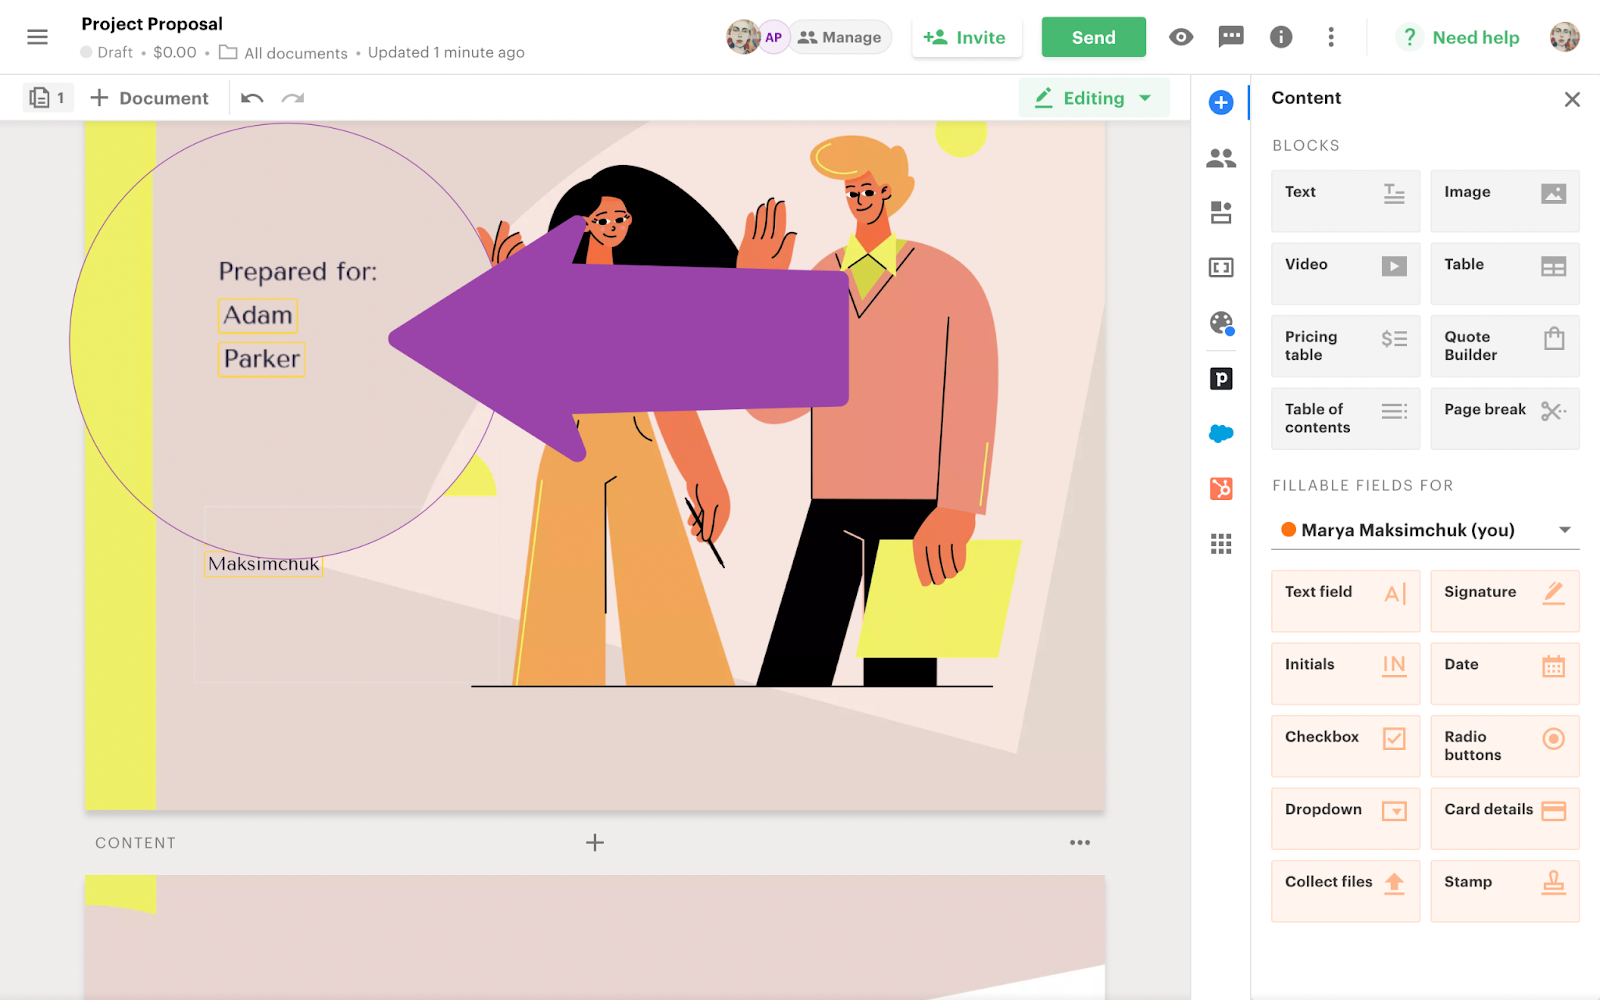Select the Signature field
Viewport: 1600px width, 1000px height.
[x=1505, y=601]
